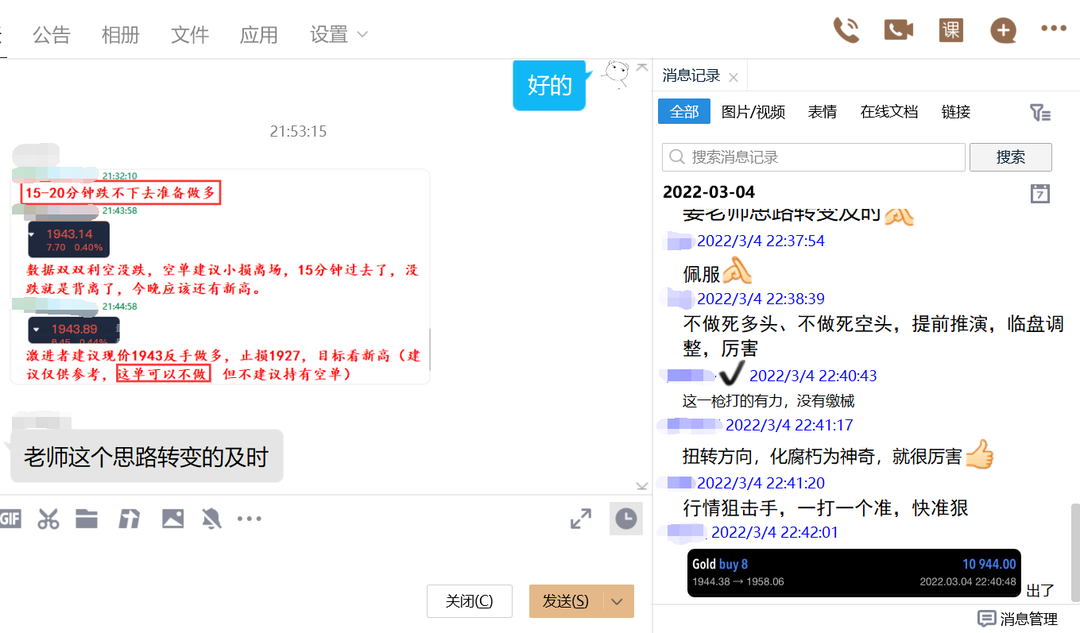
Task: Click the 搜索消息记录 search field
Action: tap(813, 157)
